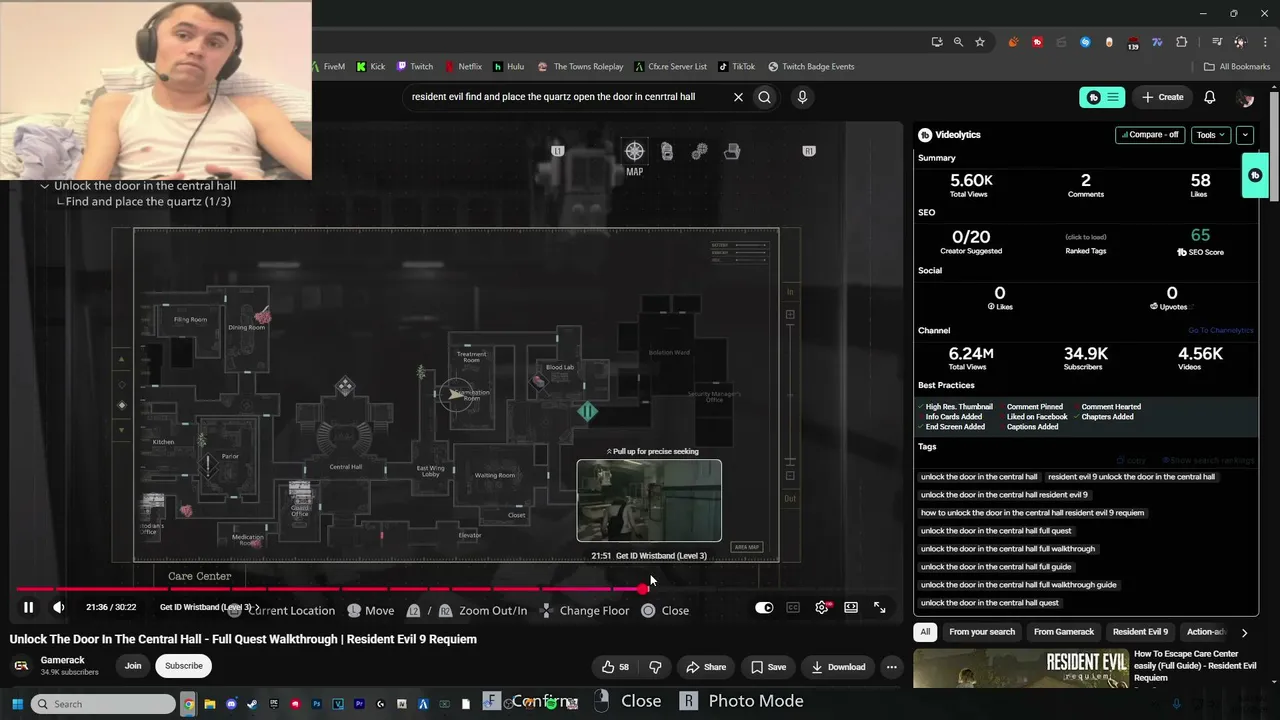
Task: Subscribe to Gamerack channel
Action: [184, 666]
